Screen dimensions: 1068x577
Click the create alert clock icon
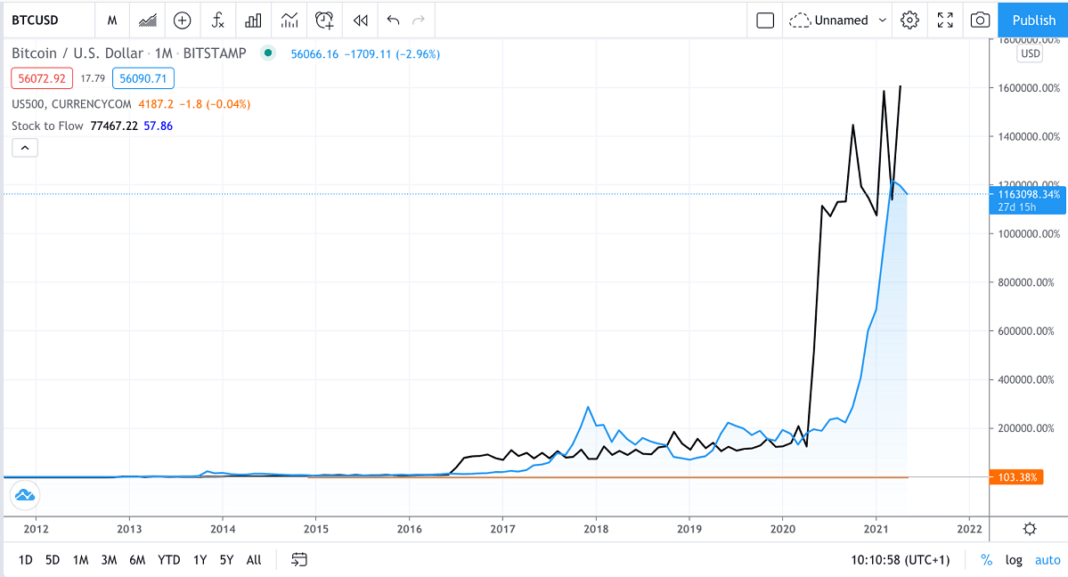tap(324, 20)
